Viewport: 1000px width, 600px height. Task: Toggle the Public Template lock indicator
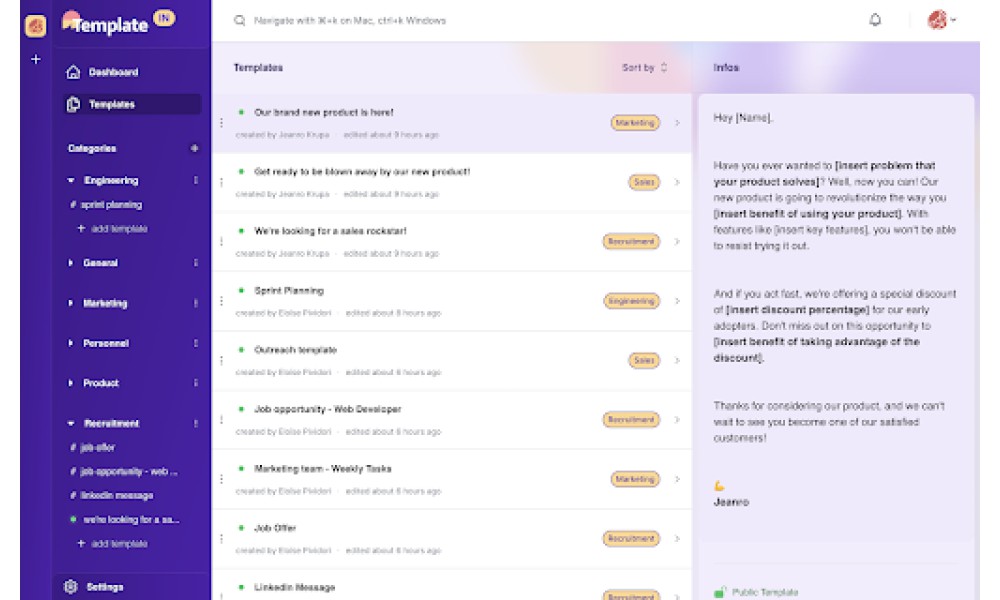pyautogui.click(x=720, y=592)
